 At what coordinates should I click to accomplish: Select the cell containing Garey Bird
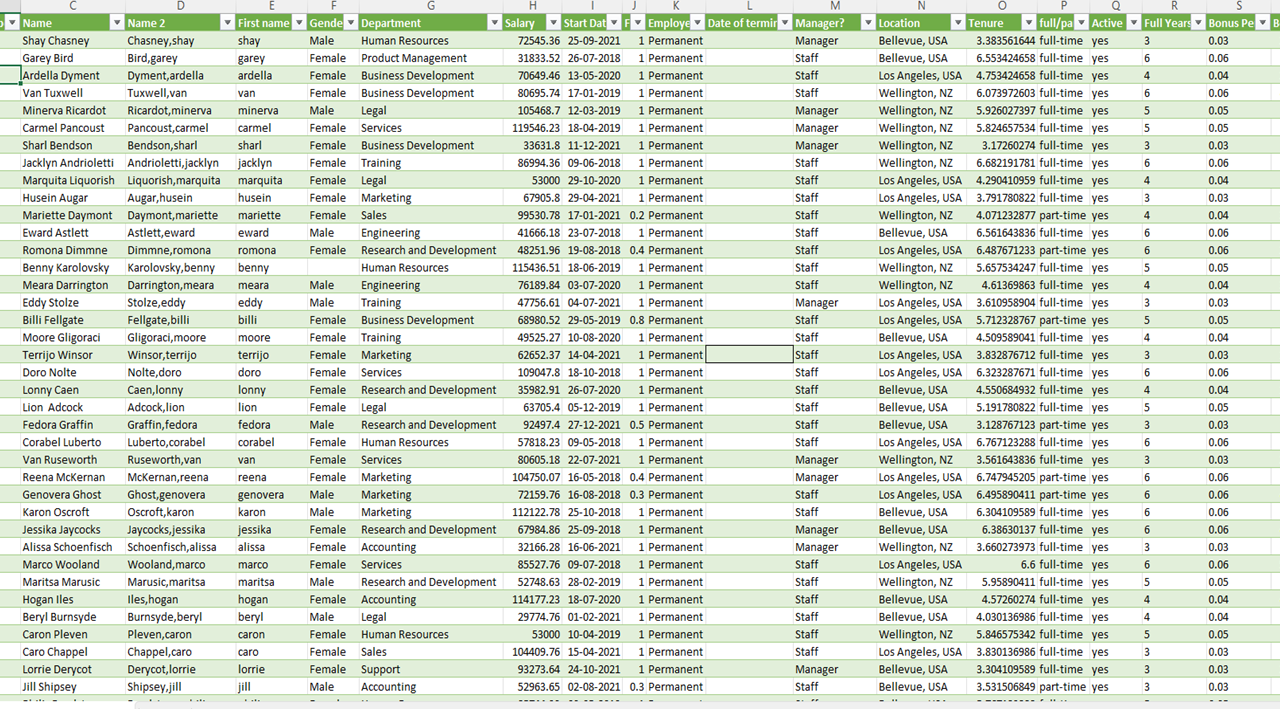[72, 58]
